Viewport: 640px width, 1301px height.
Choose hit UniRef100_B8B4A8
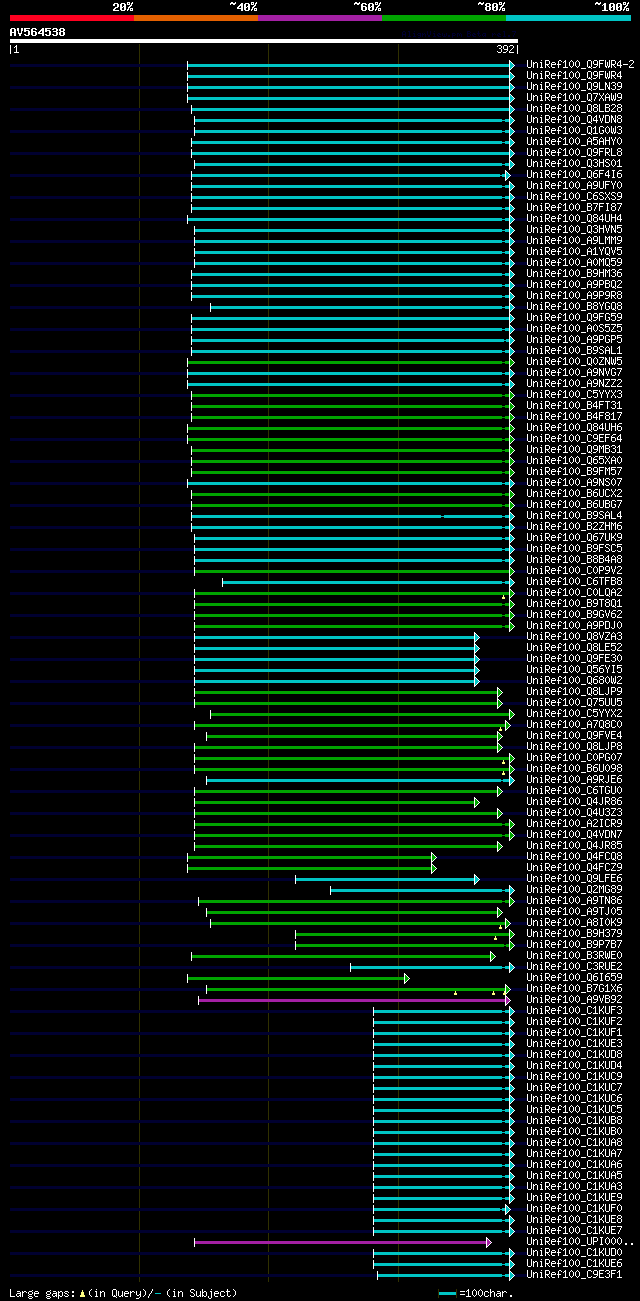click(574, 559)
